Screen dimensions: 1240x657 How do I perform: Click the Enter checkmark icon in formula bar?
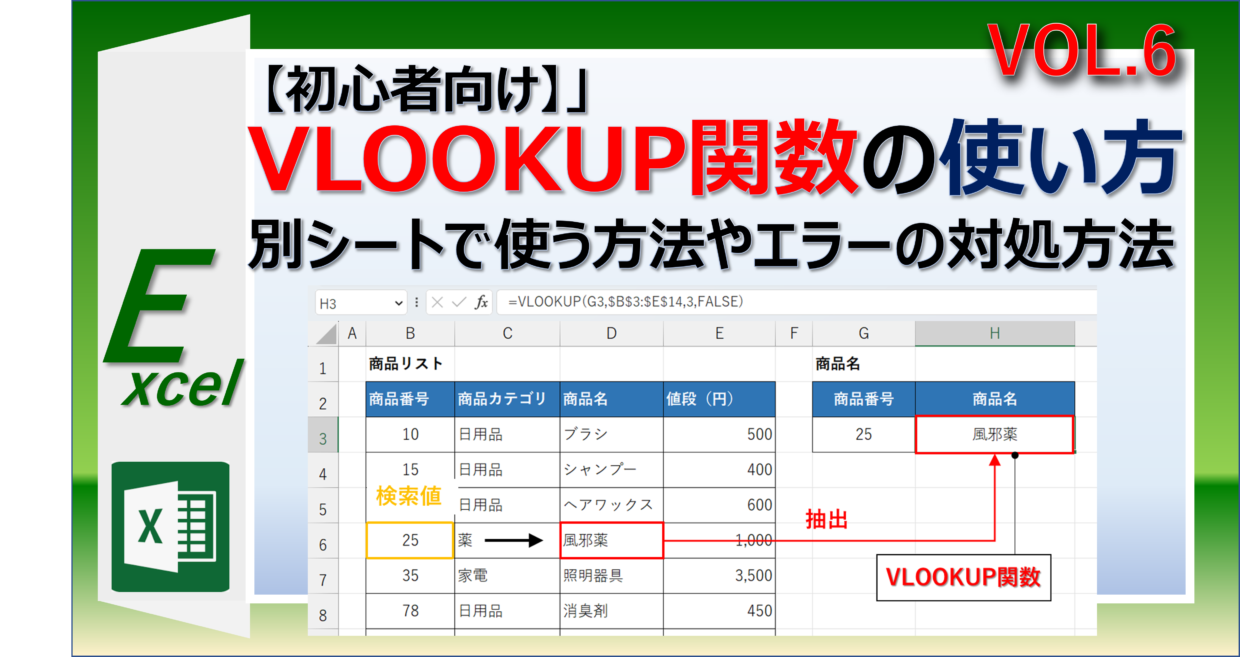click(459, 302)
